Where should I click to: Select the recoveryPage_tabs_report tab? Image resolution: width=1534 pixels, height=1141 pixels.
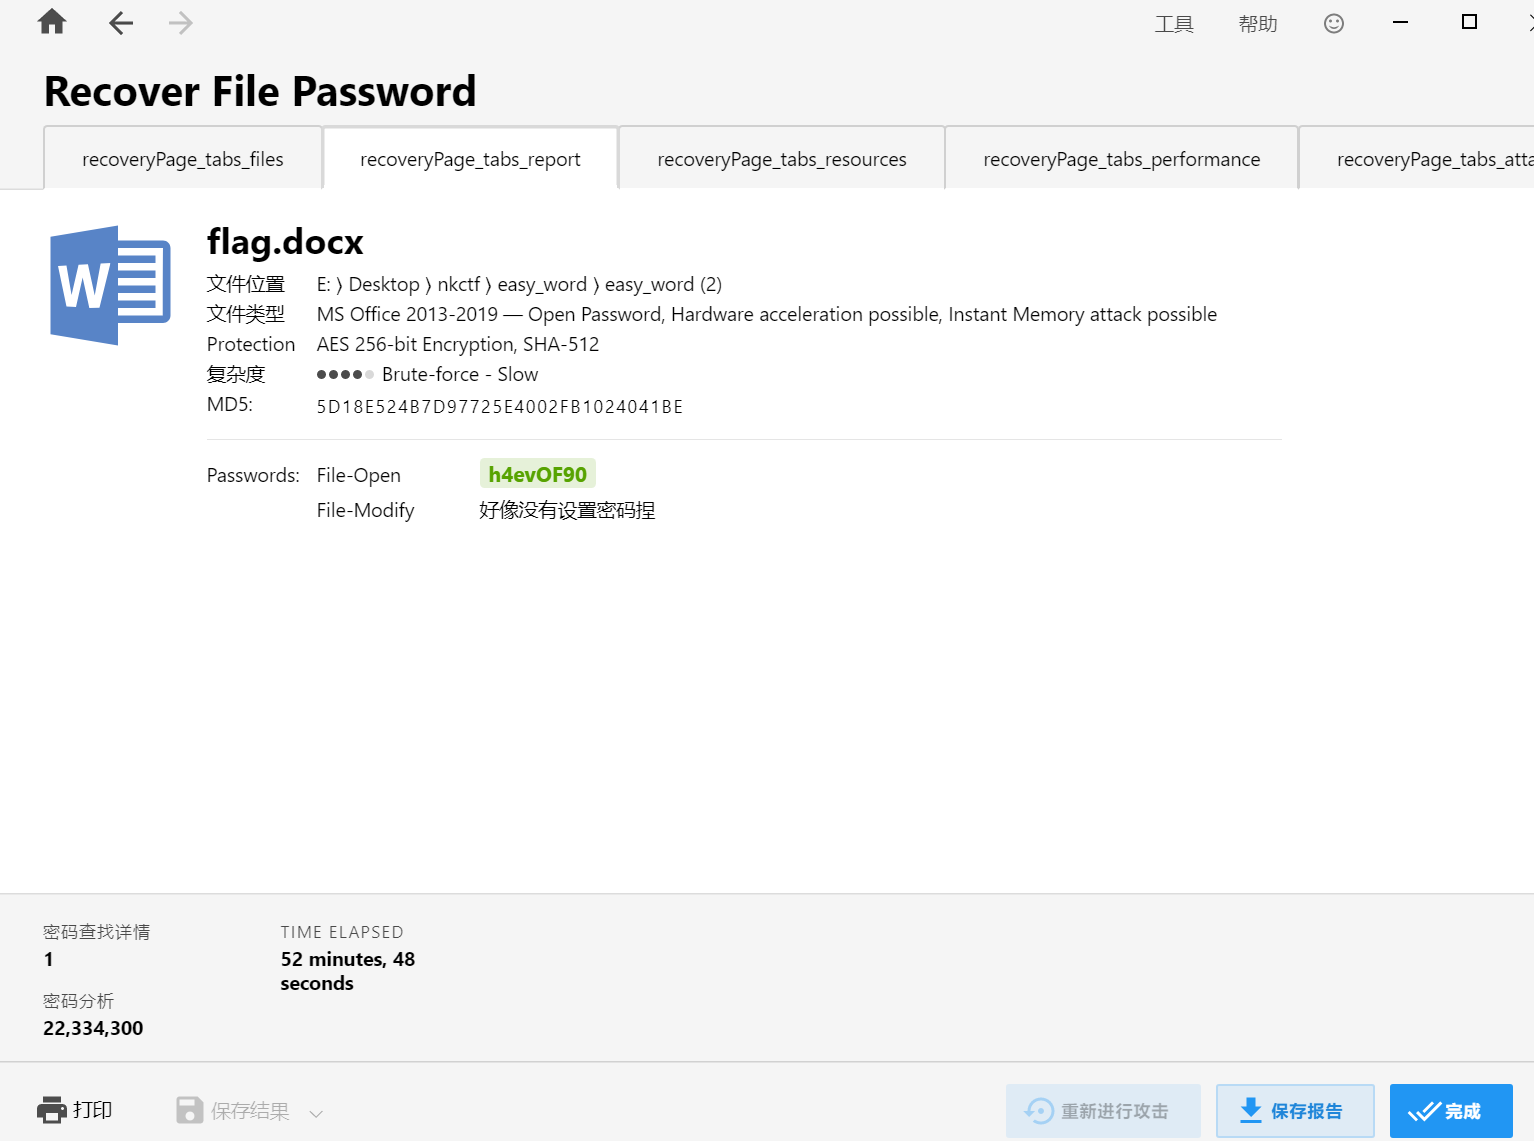pos(470,159)
